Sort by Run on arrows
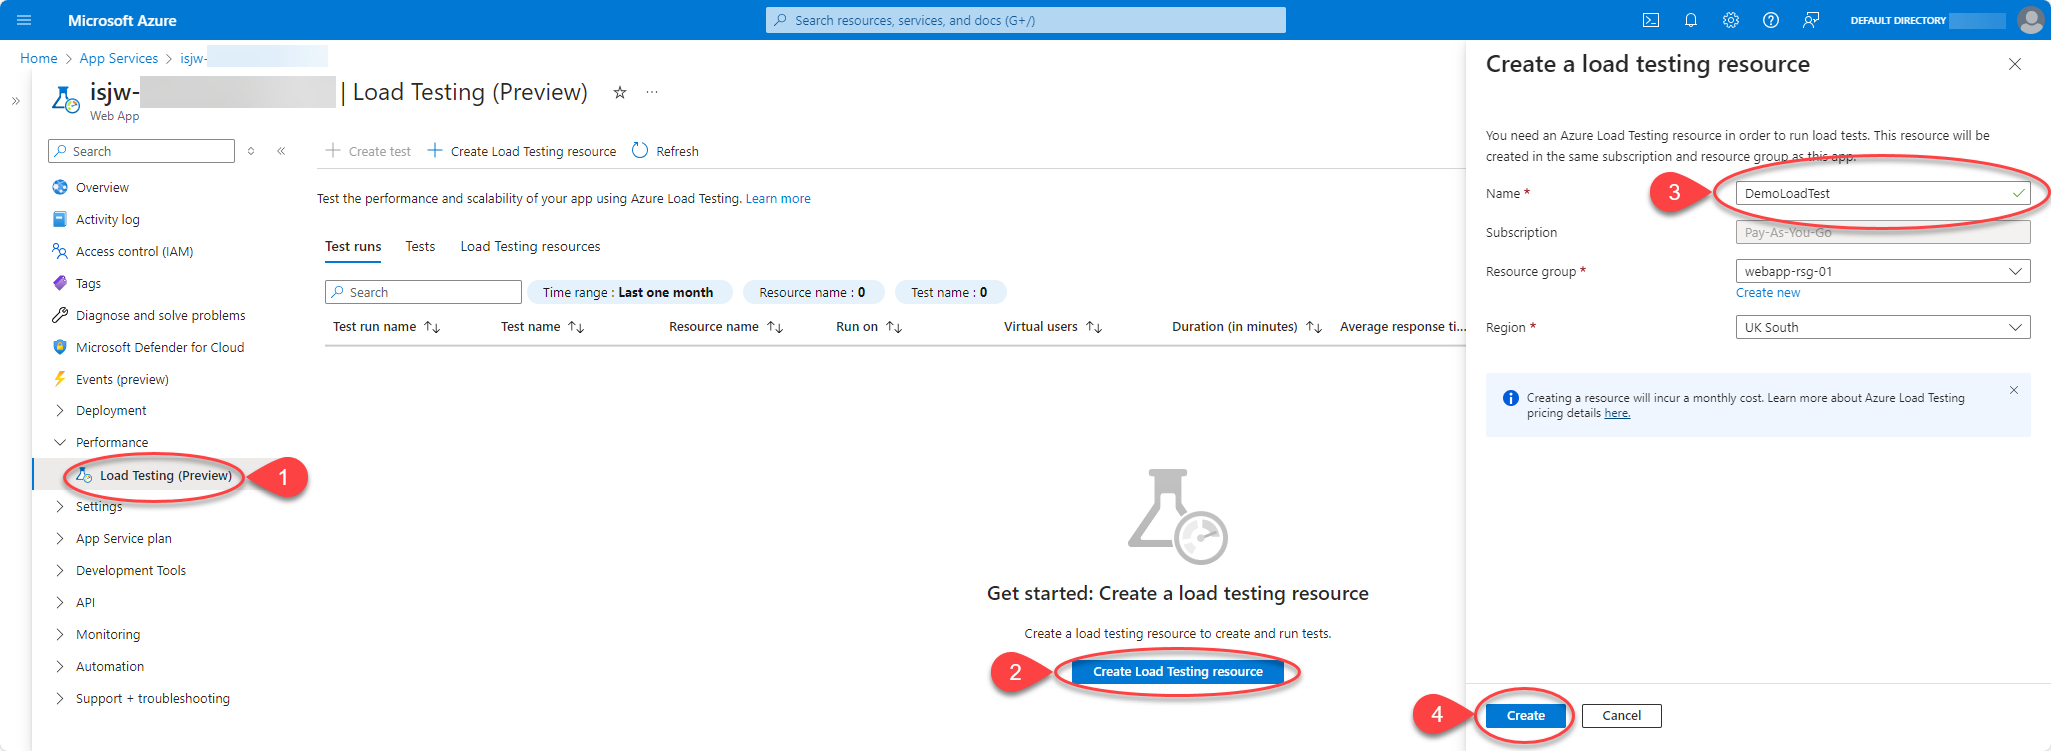2051x751 pixels. [x=894, y=327]
